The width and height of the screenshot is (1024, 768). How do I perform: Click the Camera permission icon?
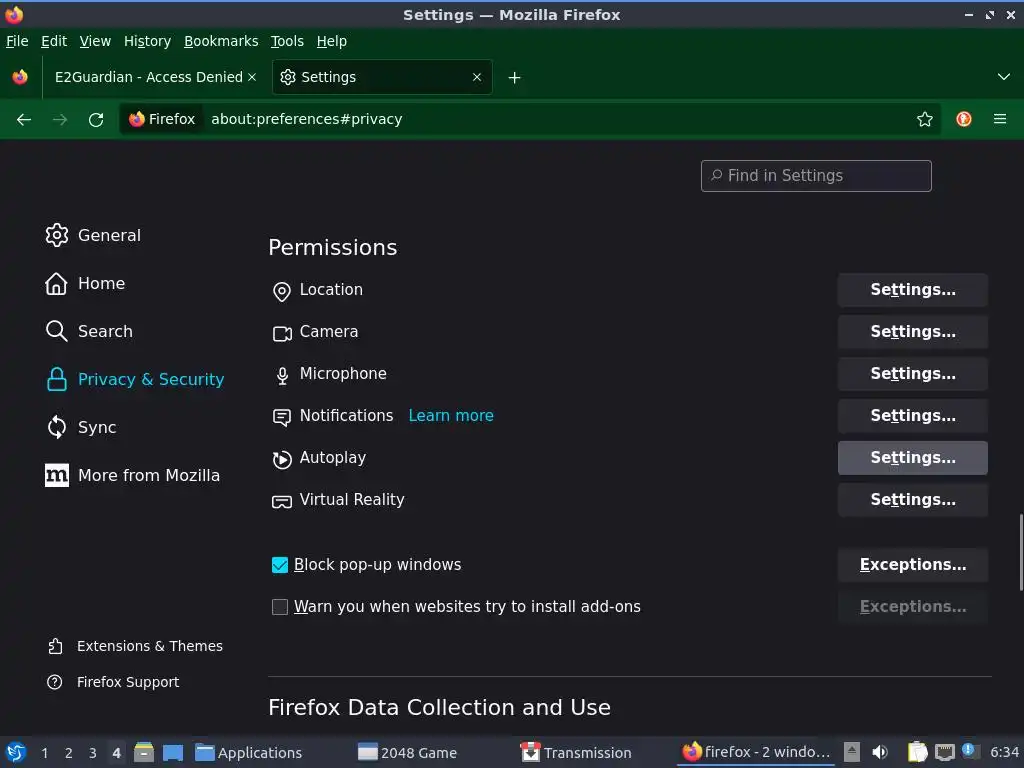pyautogui.click(x=282, y=334)
